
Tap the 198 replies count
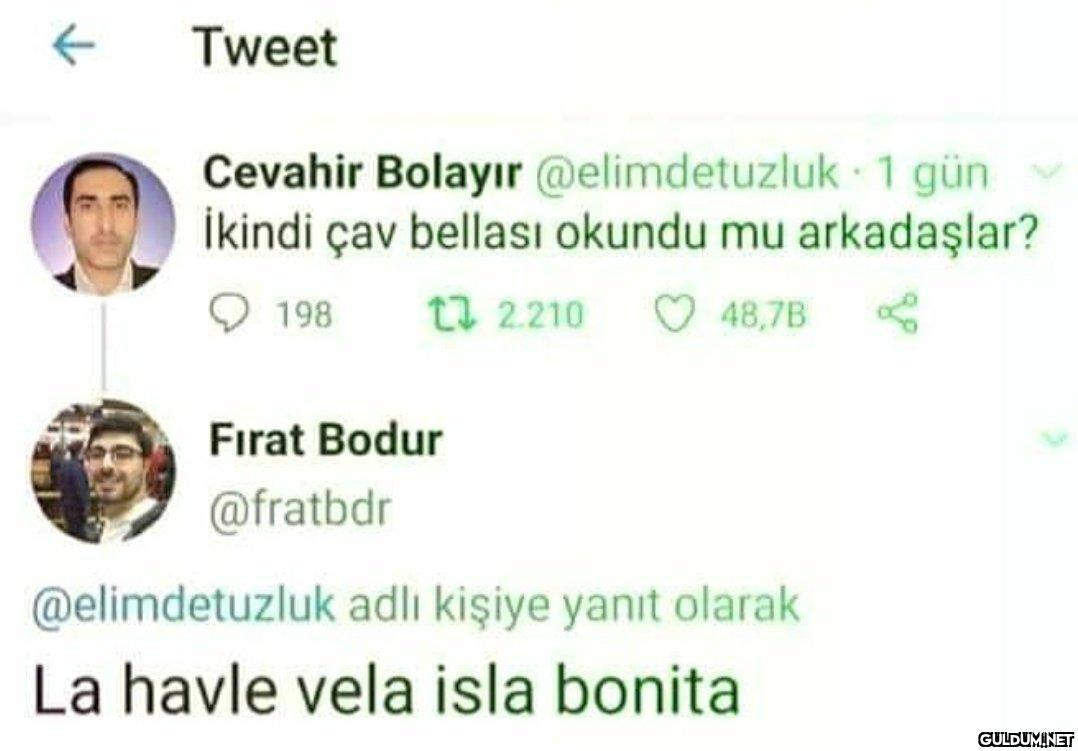(x=304, y=316)
